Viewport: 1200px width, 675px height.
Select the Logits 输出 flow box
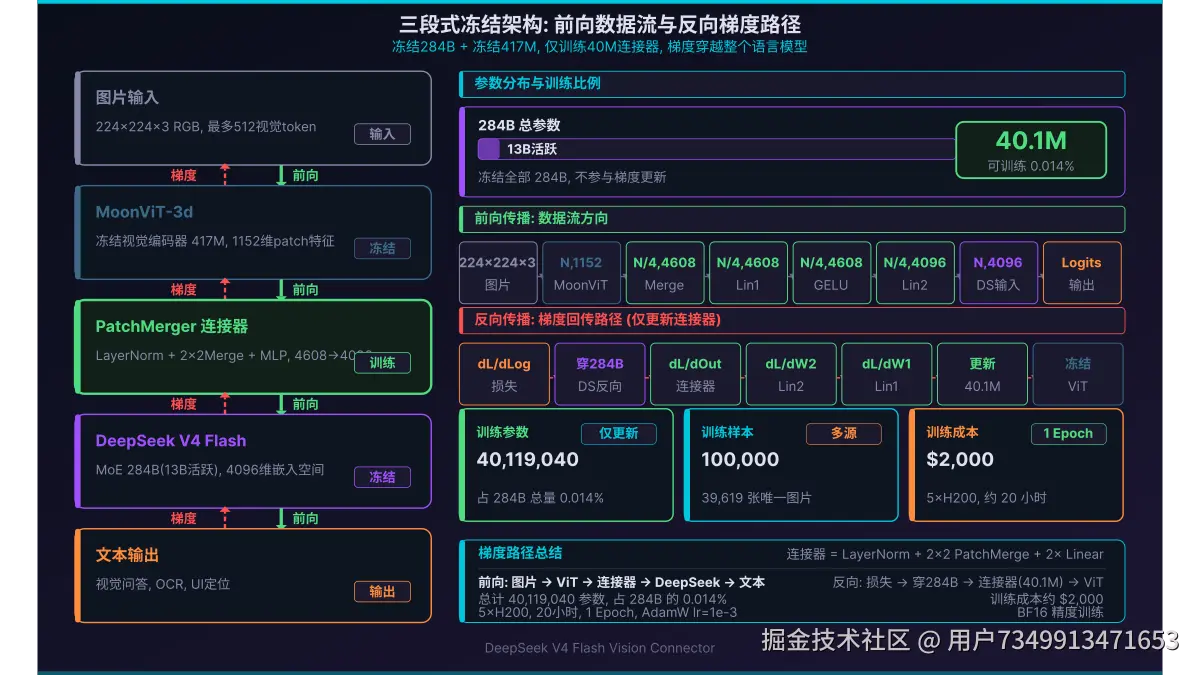point(1082,273)
